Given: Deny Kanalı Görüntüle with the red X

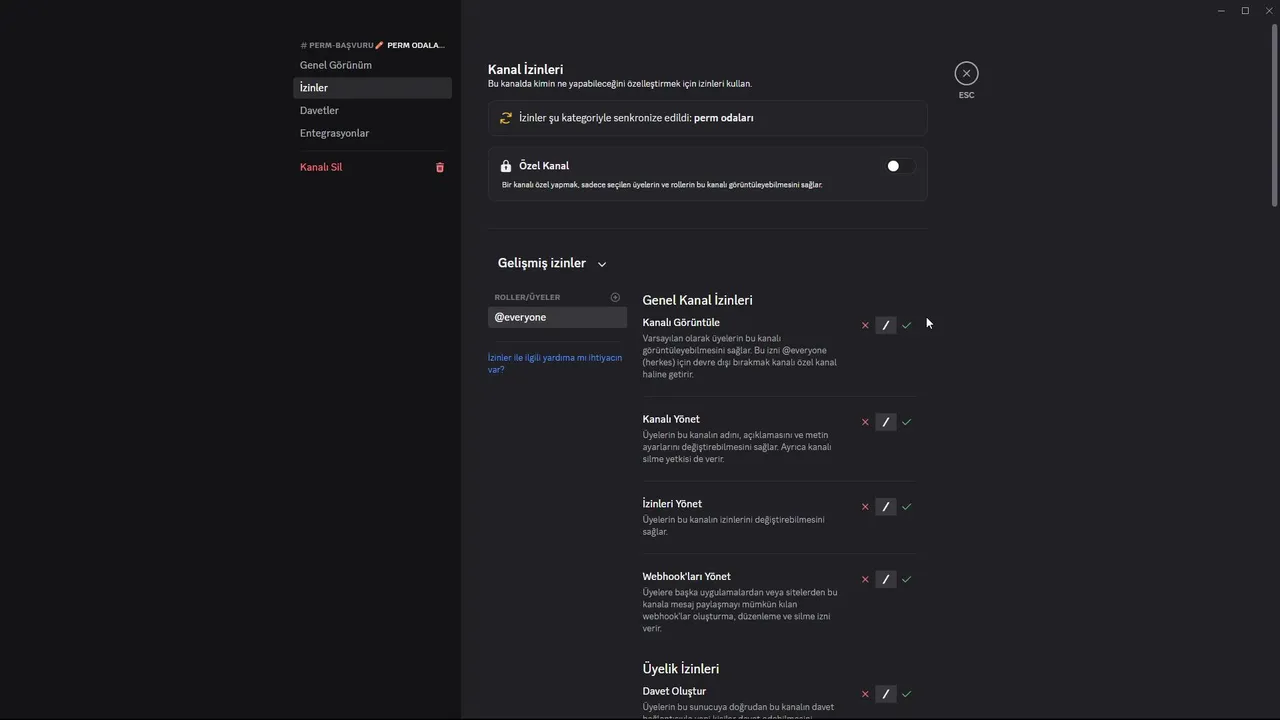Looking at the screenshot, I should coord(865,325).
